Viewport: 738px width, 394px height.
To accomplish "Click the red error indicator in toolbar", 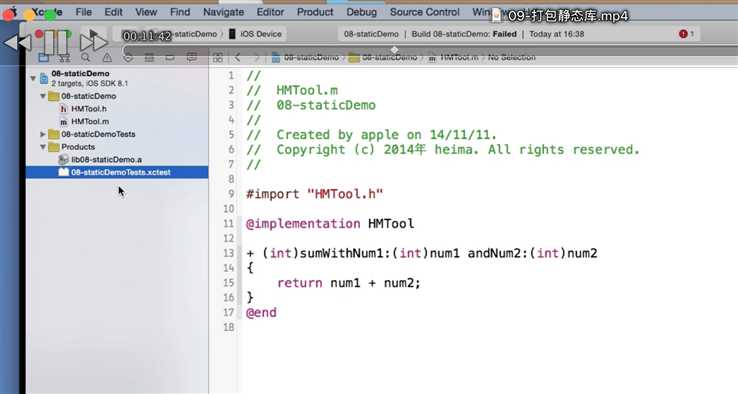I will tap(686, 34).
